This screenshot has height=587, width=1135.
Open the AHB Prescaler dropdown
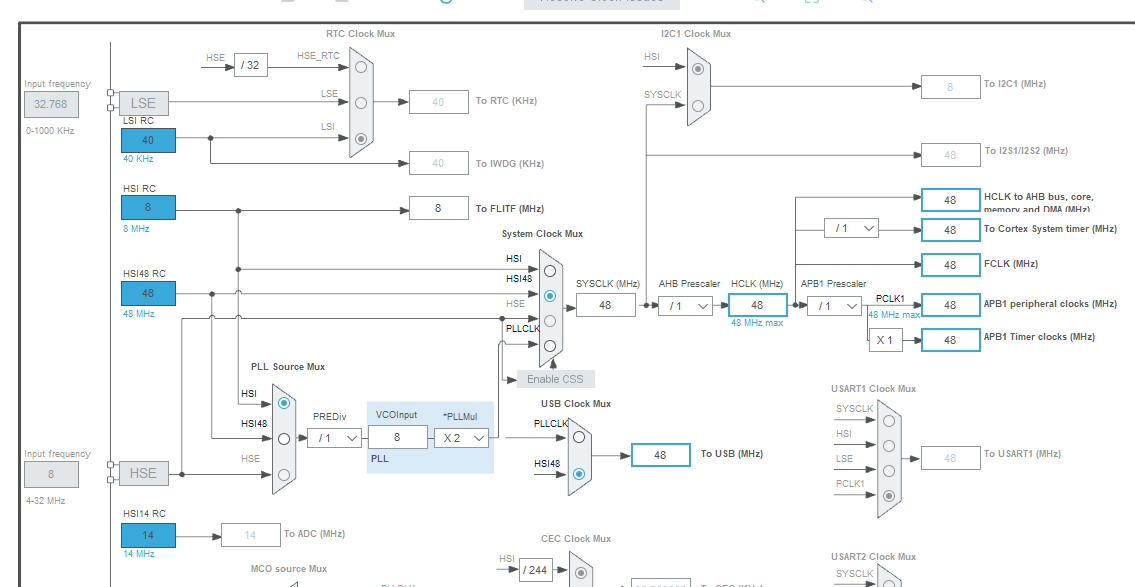point(686,305)
